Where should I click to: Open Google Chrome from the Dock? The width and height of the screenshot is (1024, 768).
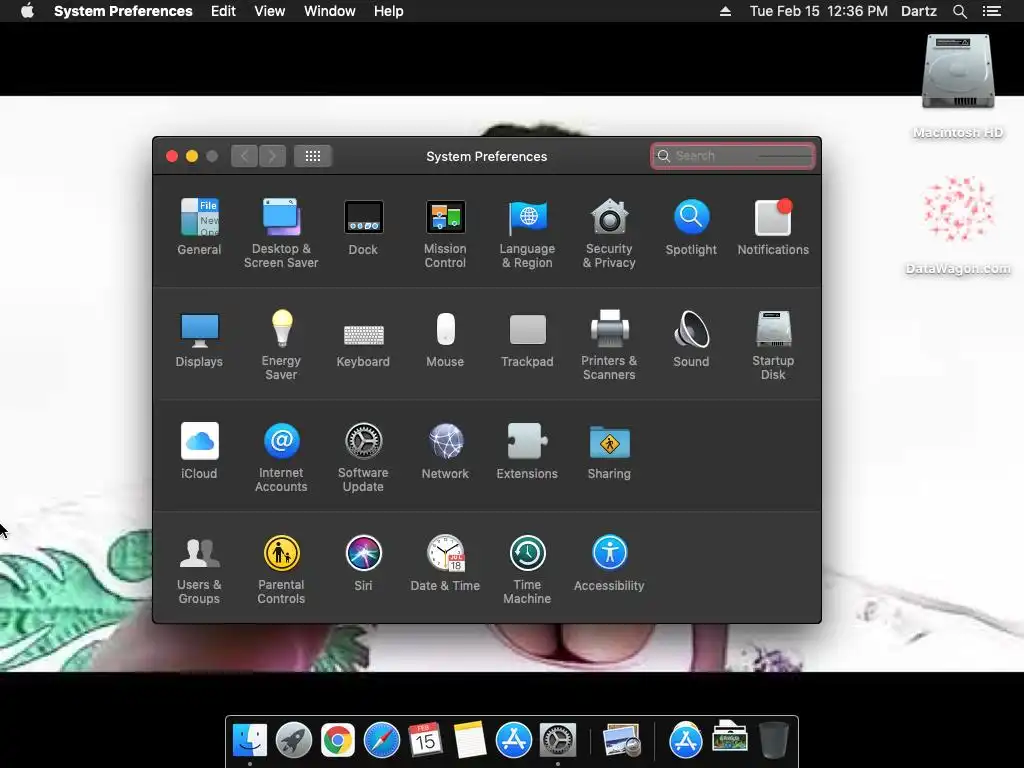pyautogui.click(x=338, y=741)
